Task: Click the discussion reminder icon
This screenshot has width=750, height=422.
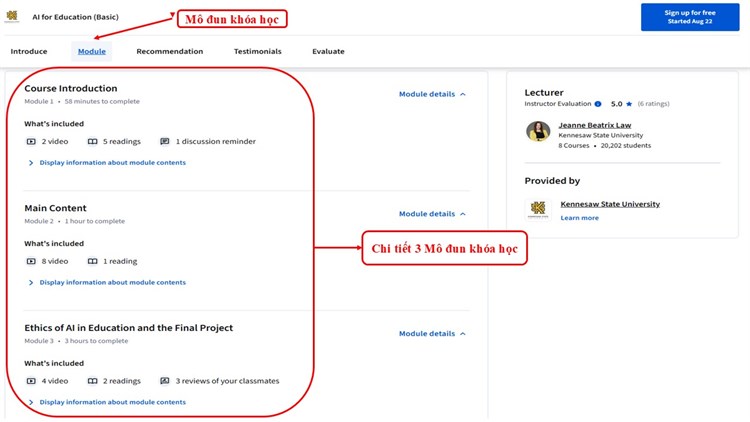Action: 165,142
